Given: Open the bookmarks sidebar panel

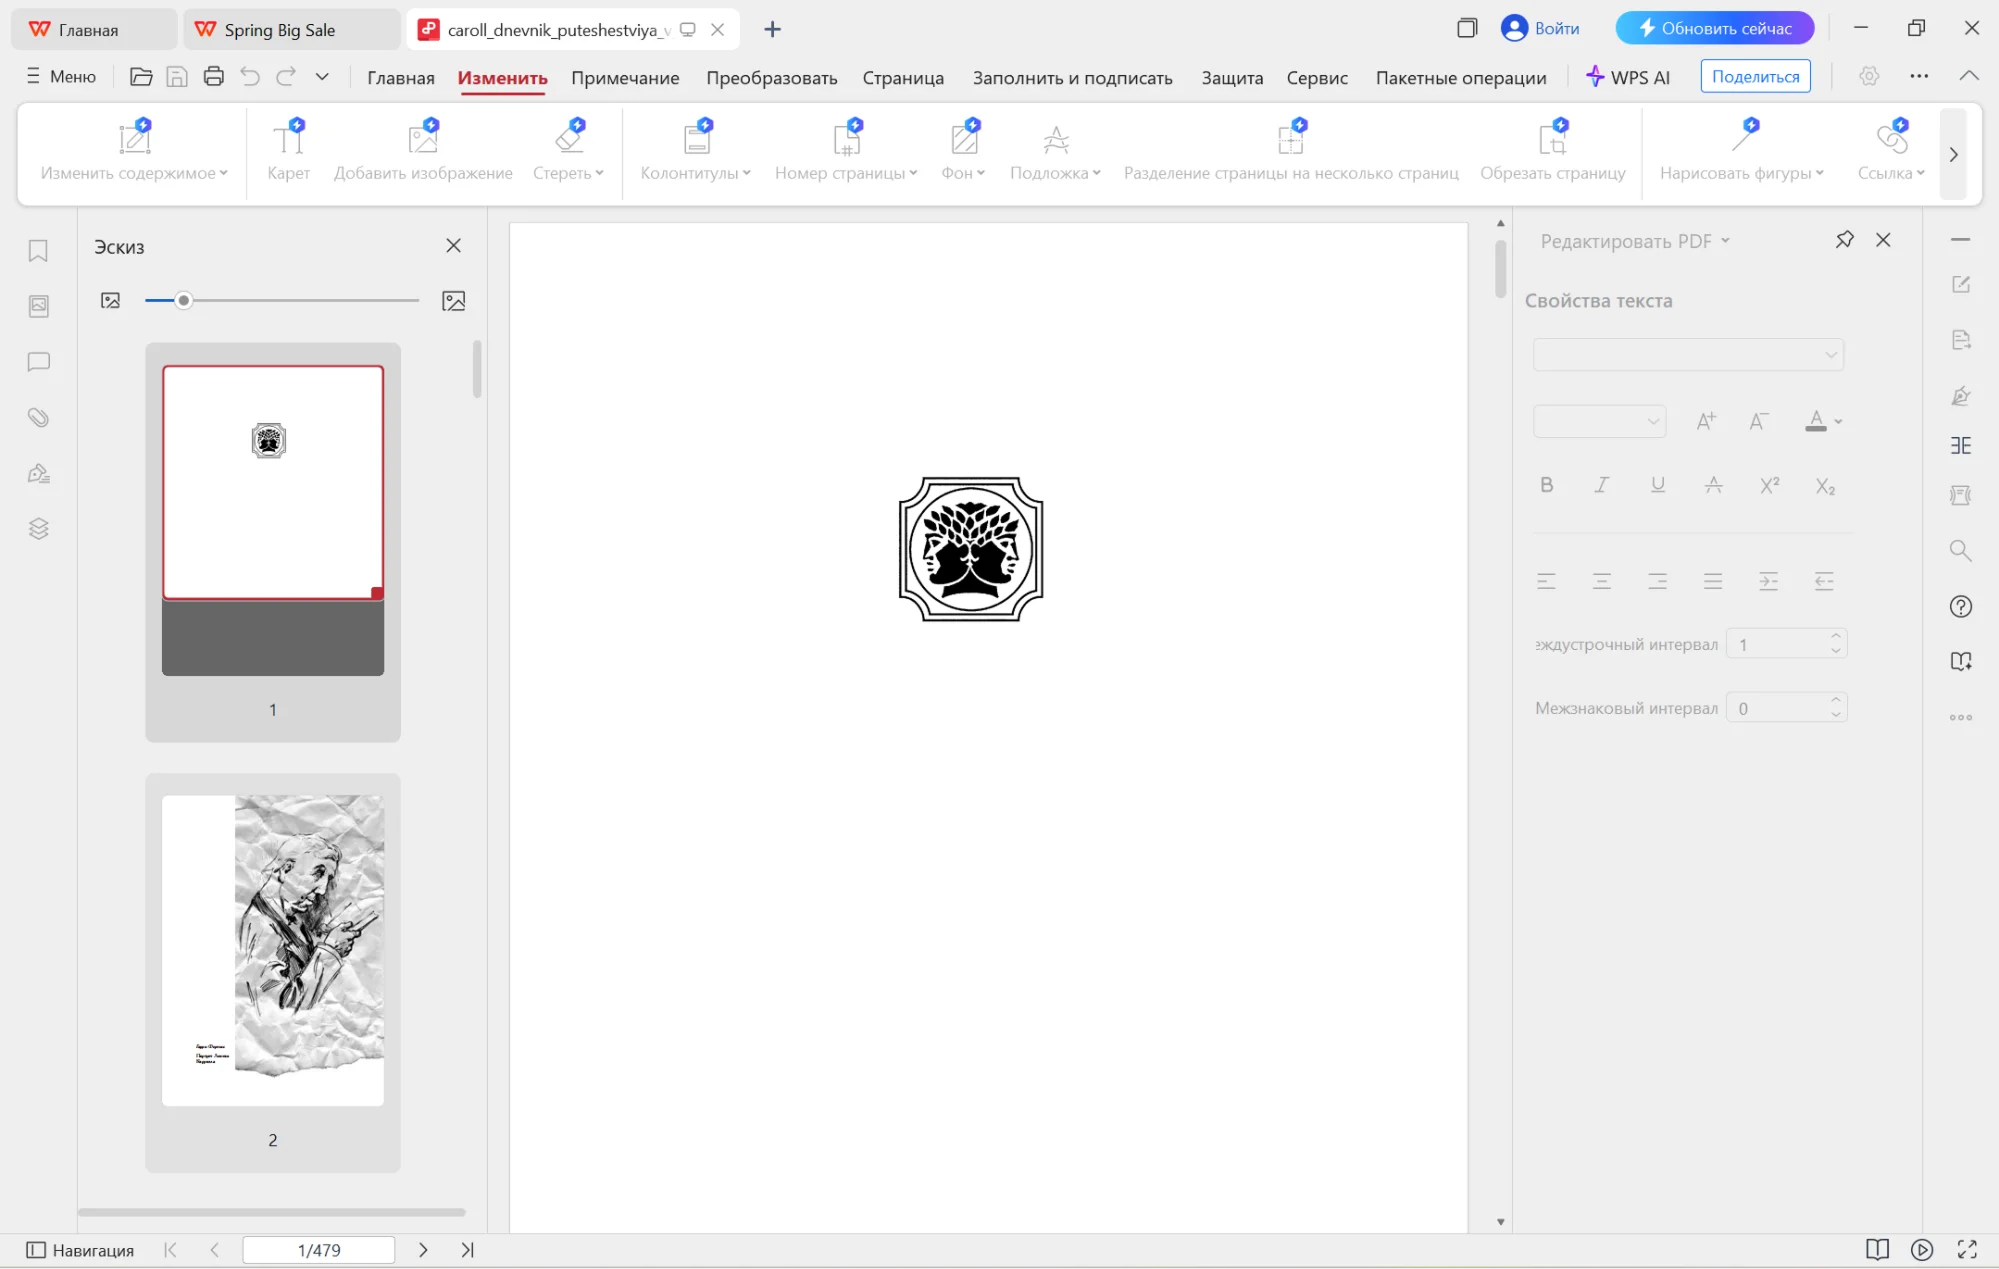Looking at the screenshot, I should (x=38, y=251).
